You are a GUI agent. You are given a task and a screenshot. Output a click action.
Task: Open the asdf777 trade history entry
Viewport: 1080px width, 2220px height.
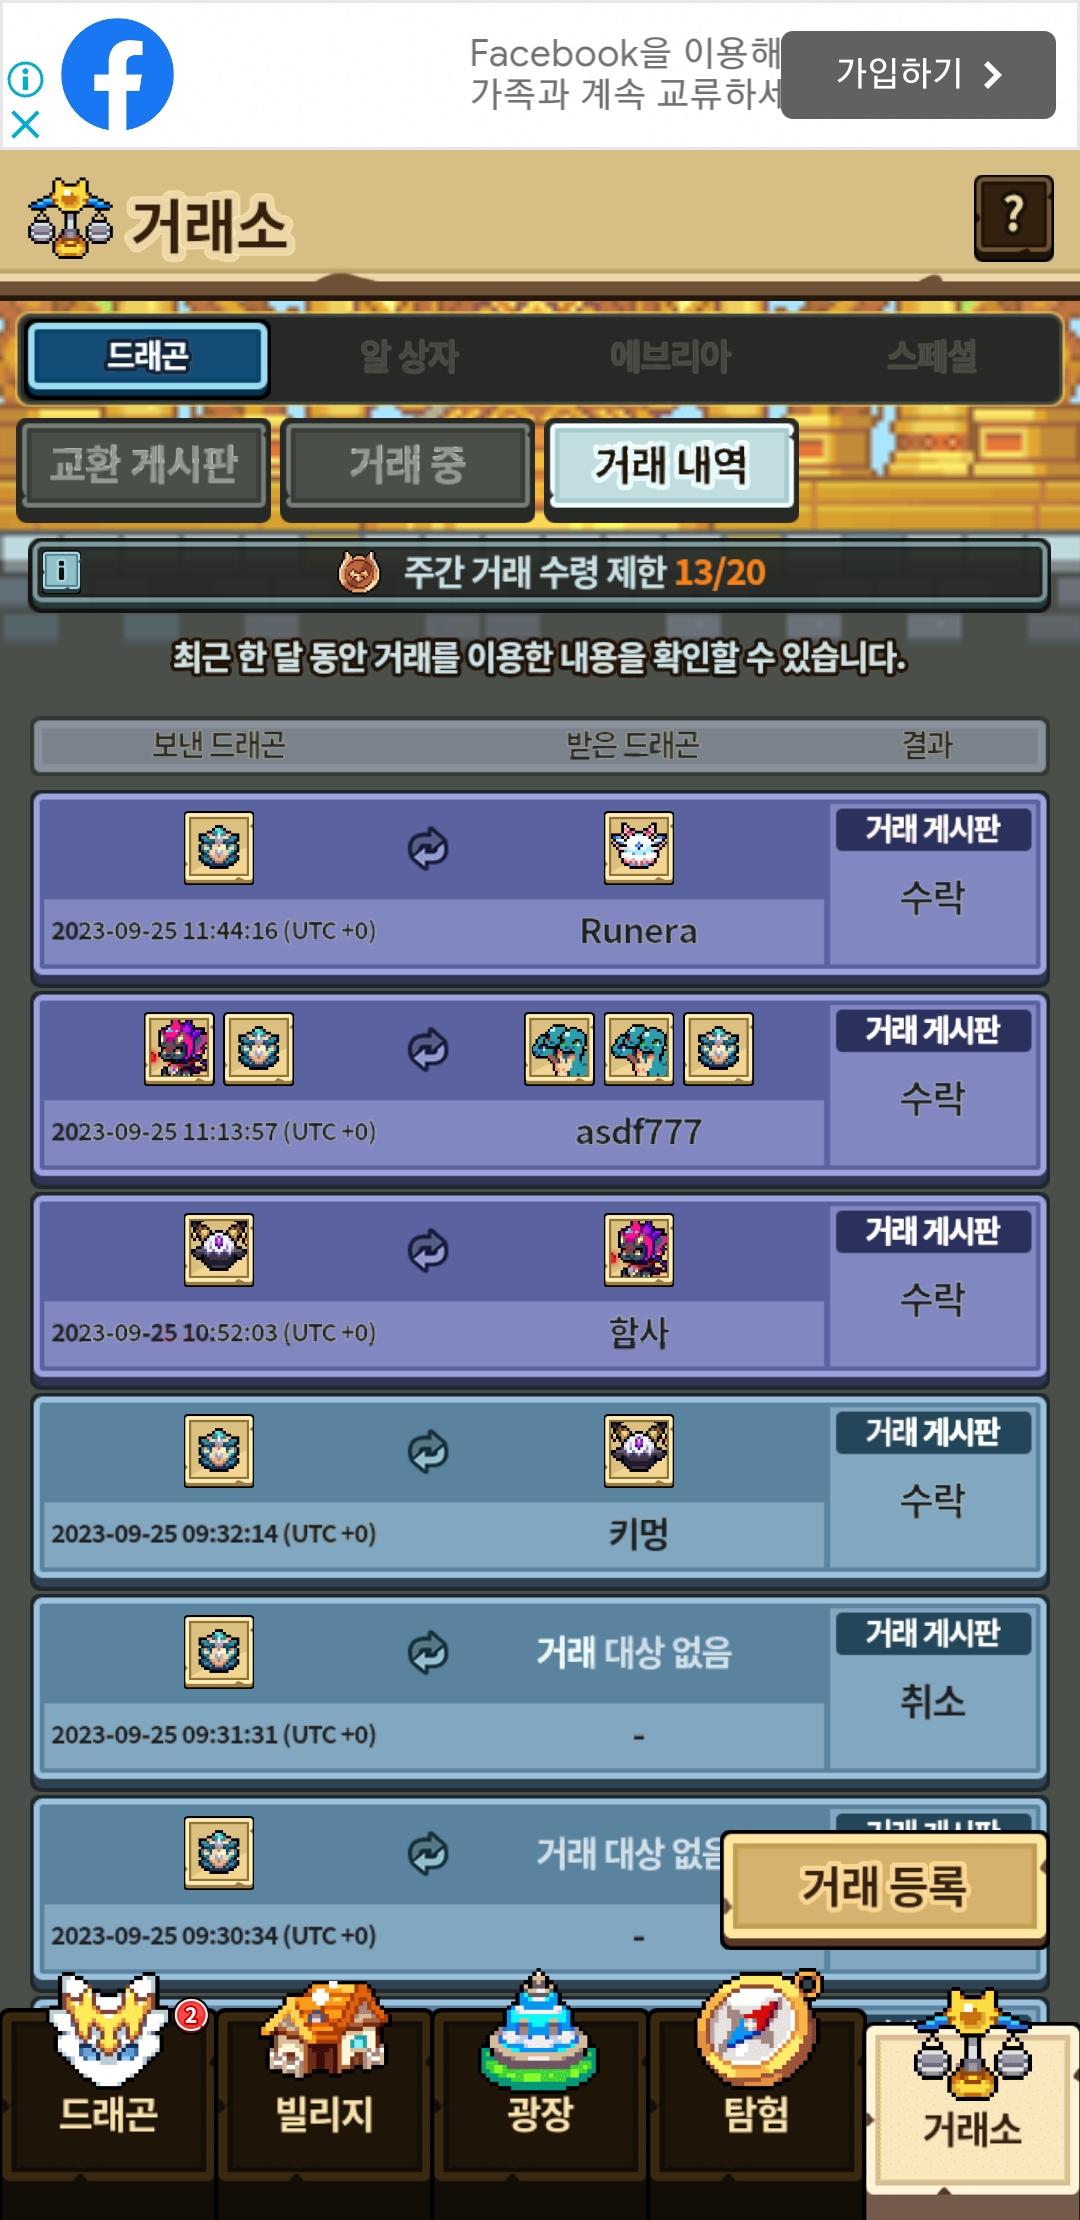(540, 1086)
